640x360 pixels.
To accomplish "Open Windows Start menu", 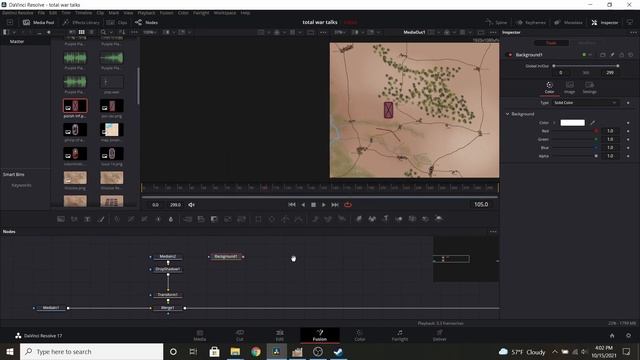I will coord(10,351).
